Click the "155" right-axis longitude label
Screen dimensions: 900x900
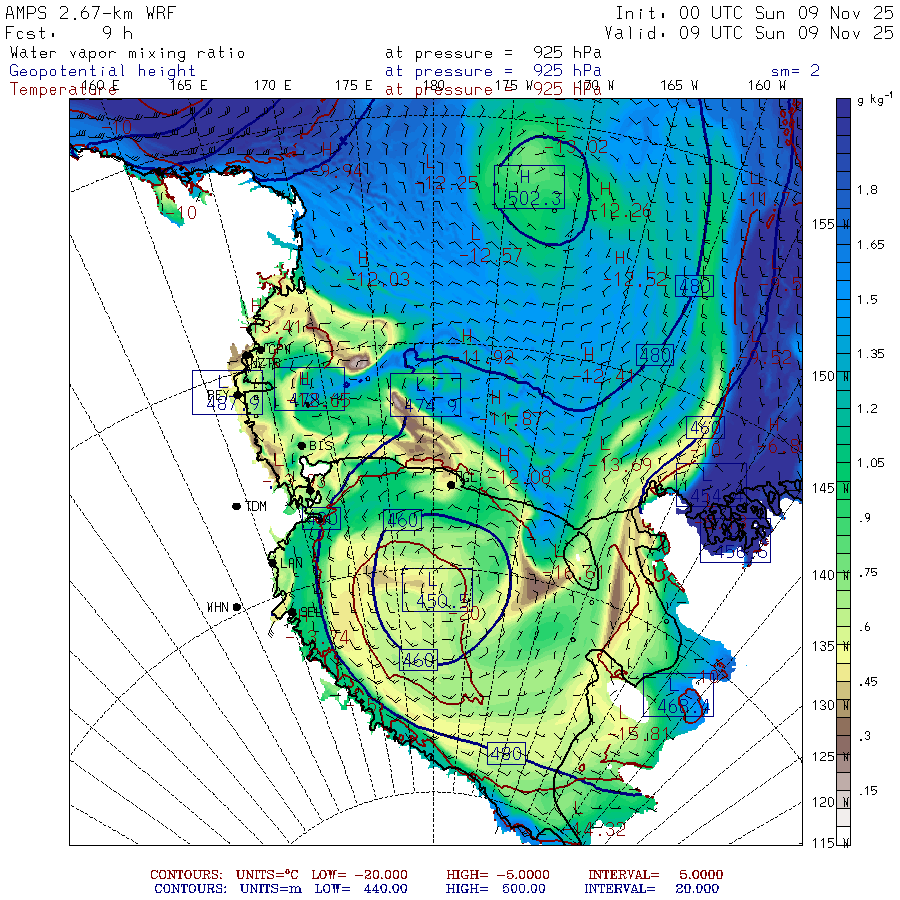[x=823, y=224]
